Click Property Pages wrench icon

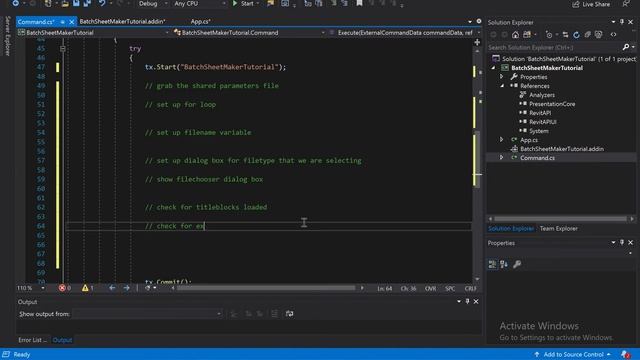(517, 264)
